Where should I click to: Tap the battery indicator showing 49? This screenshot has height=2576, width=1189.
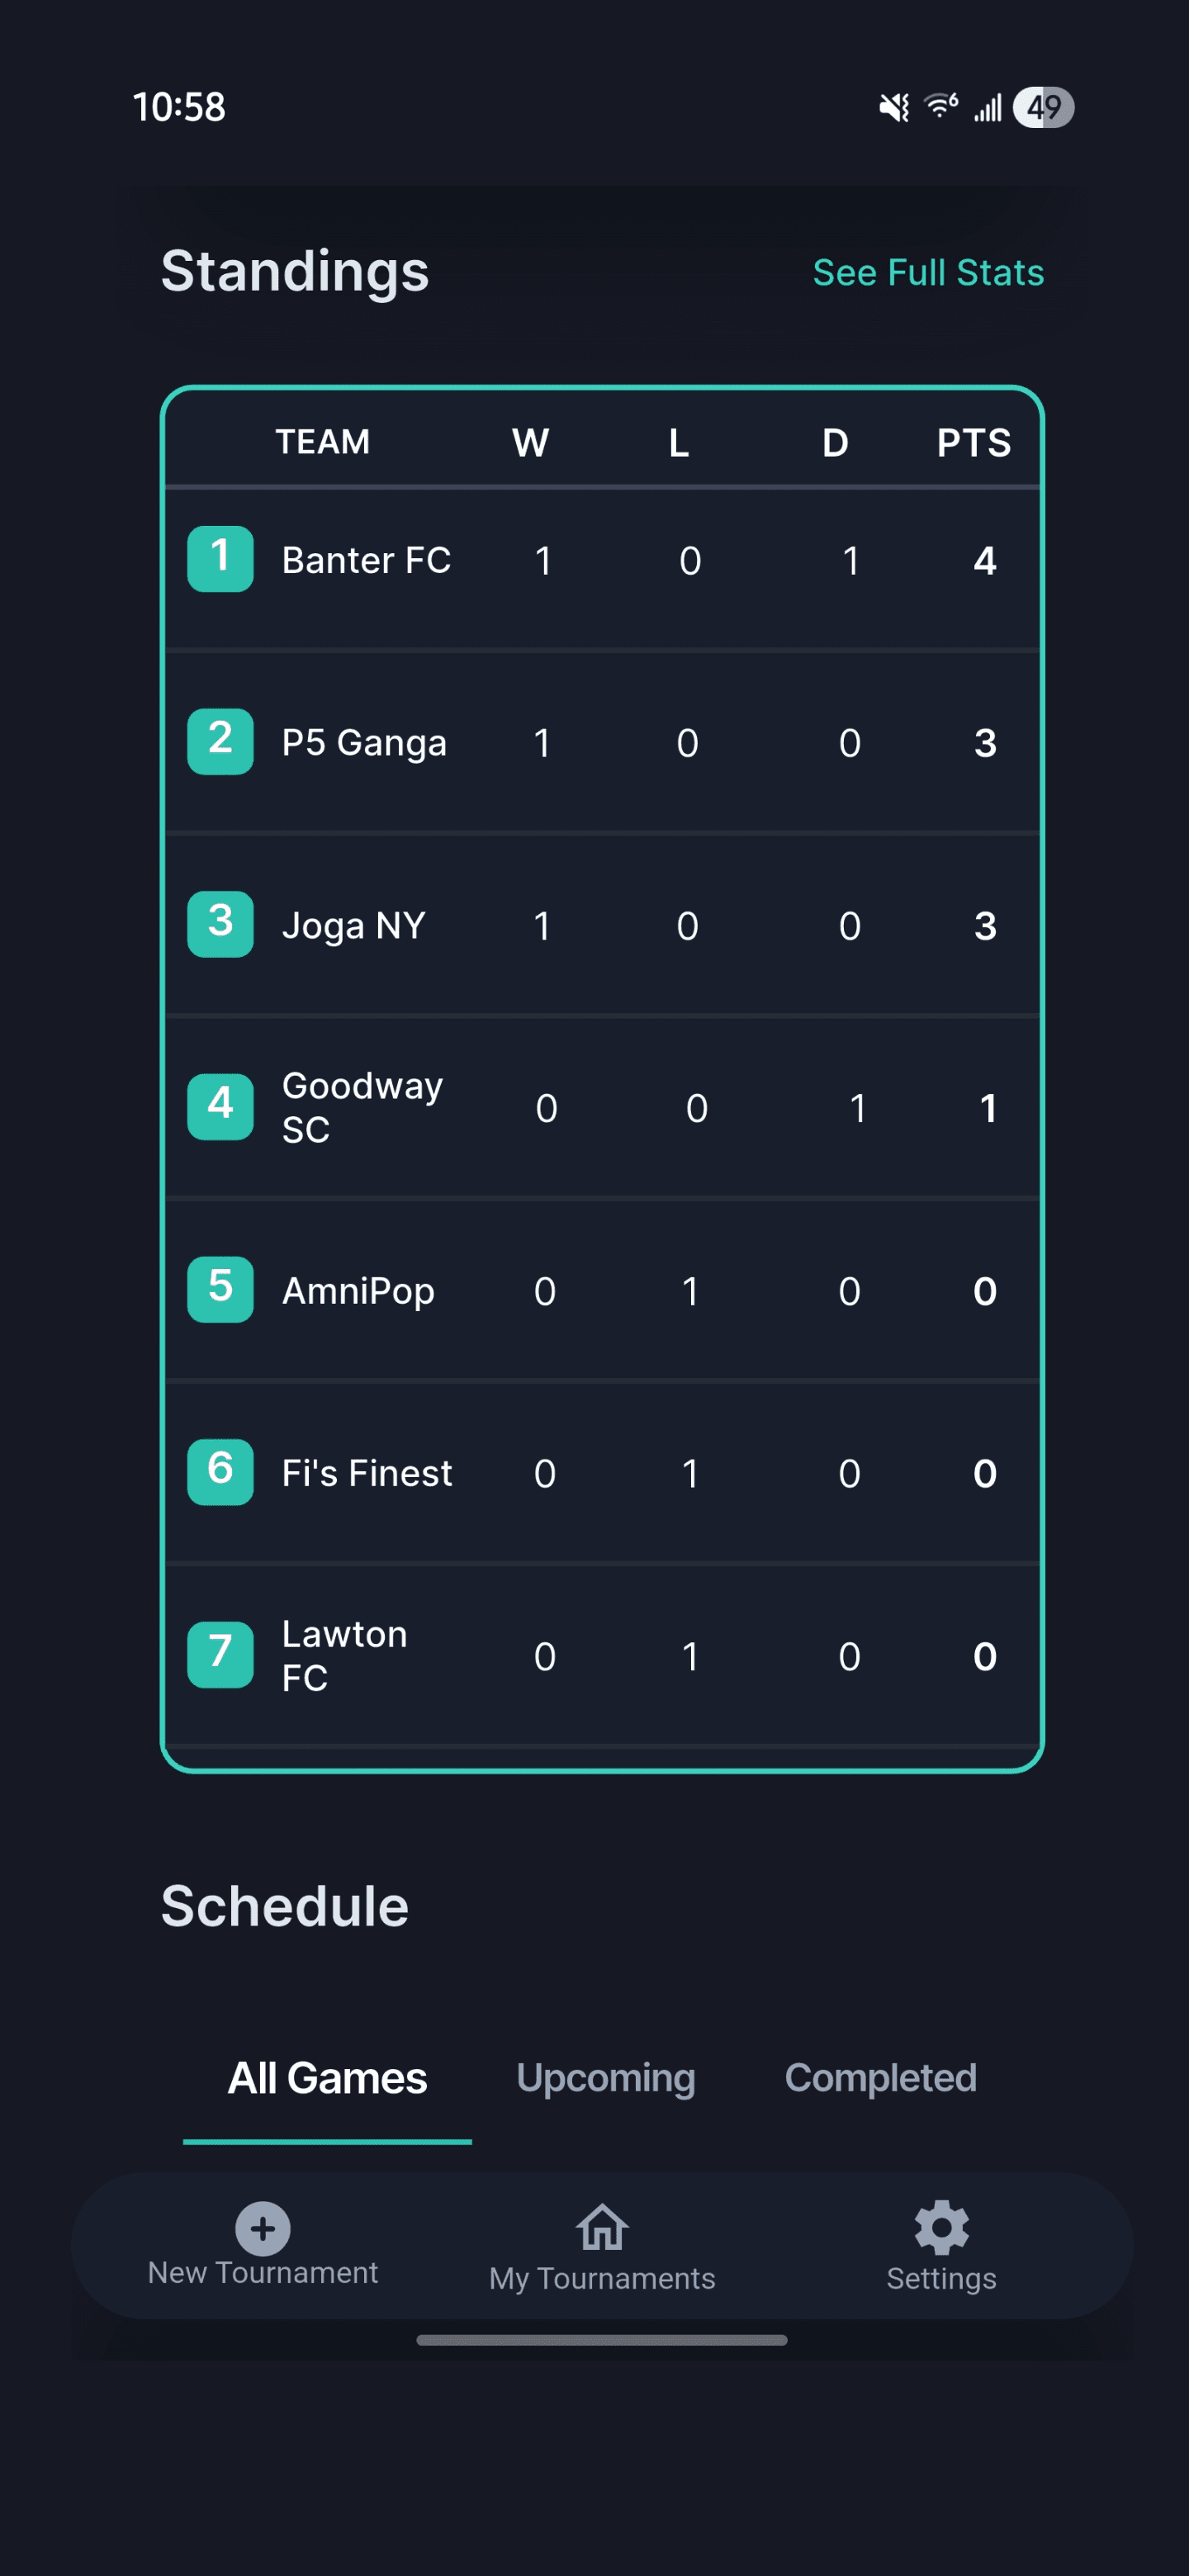[1044, 106]
